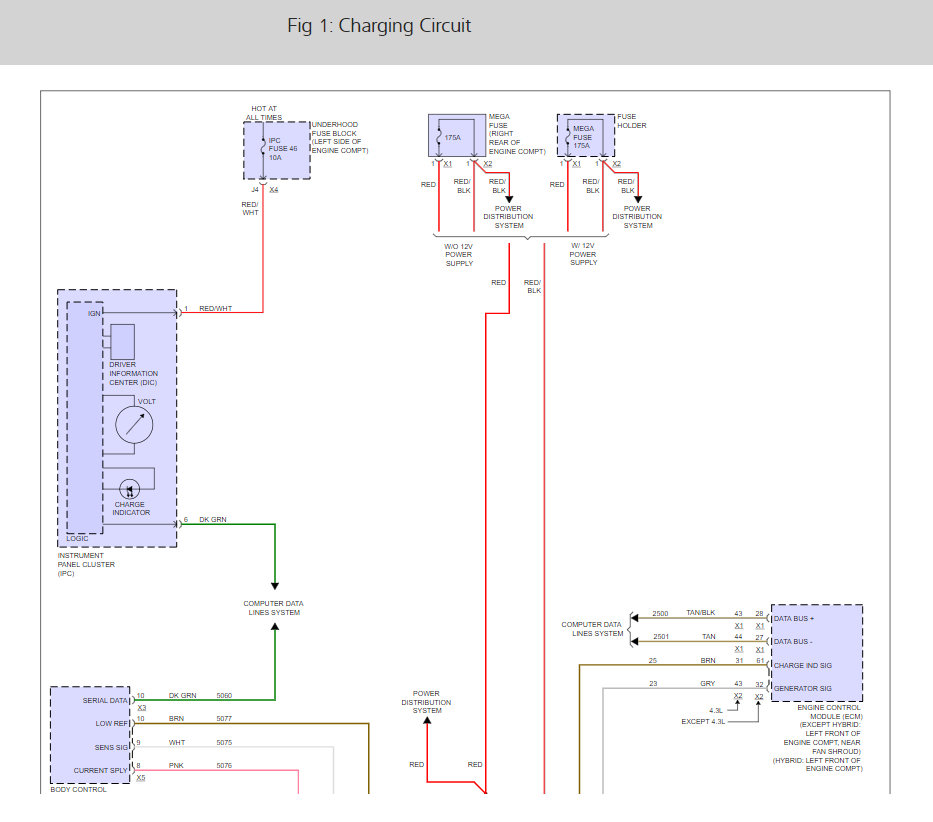Click the 'EXCEPT 4.3L' note
The height and width of the screenshot is (822, 933).
point(703,721)
